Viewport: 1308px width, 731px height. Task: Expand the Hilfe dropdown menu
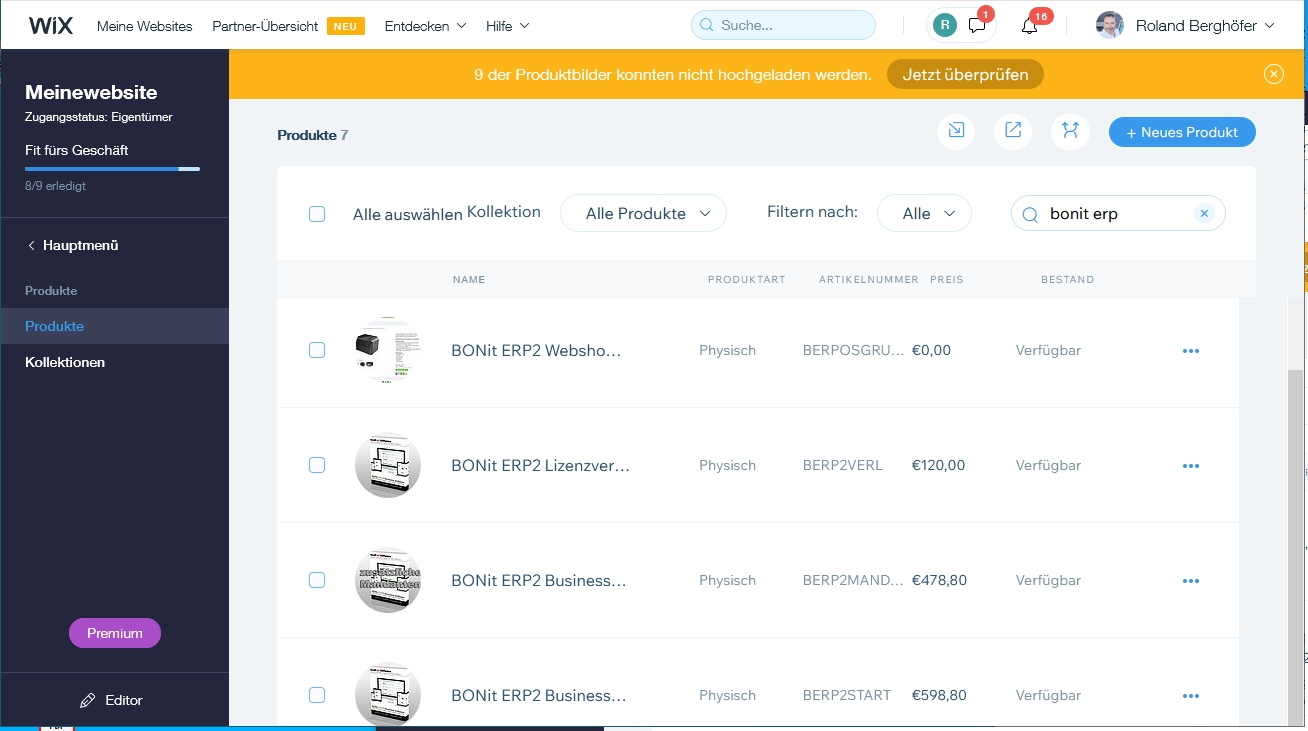tap(508, 26)
